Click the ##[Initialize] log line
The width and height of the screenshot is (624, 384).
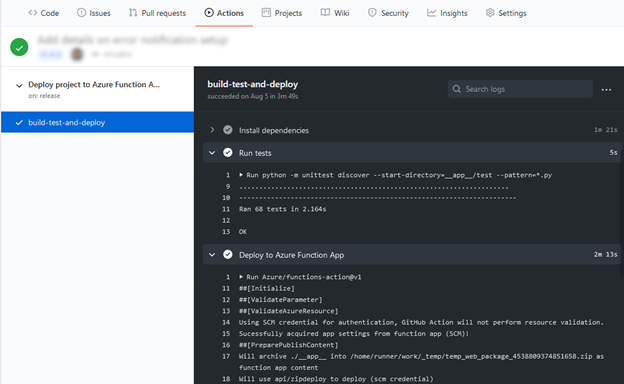click(x=267, y=288)
